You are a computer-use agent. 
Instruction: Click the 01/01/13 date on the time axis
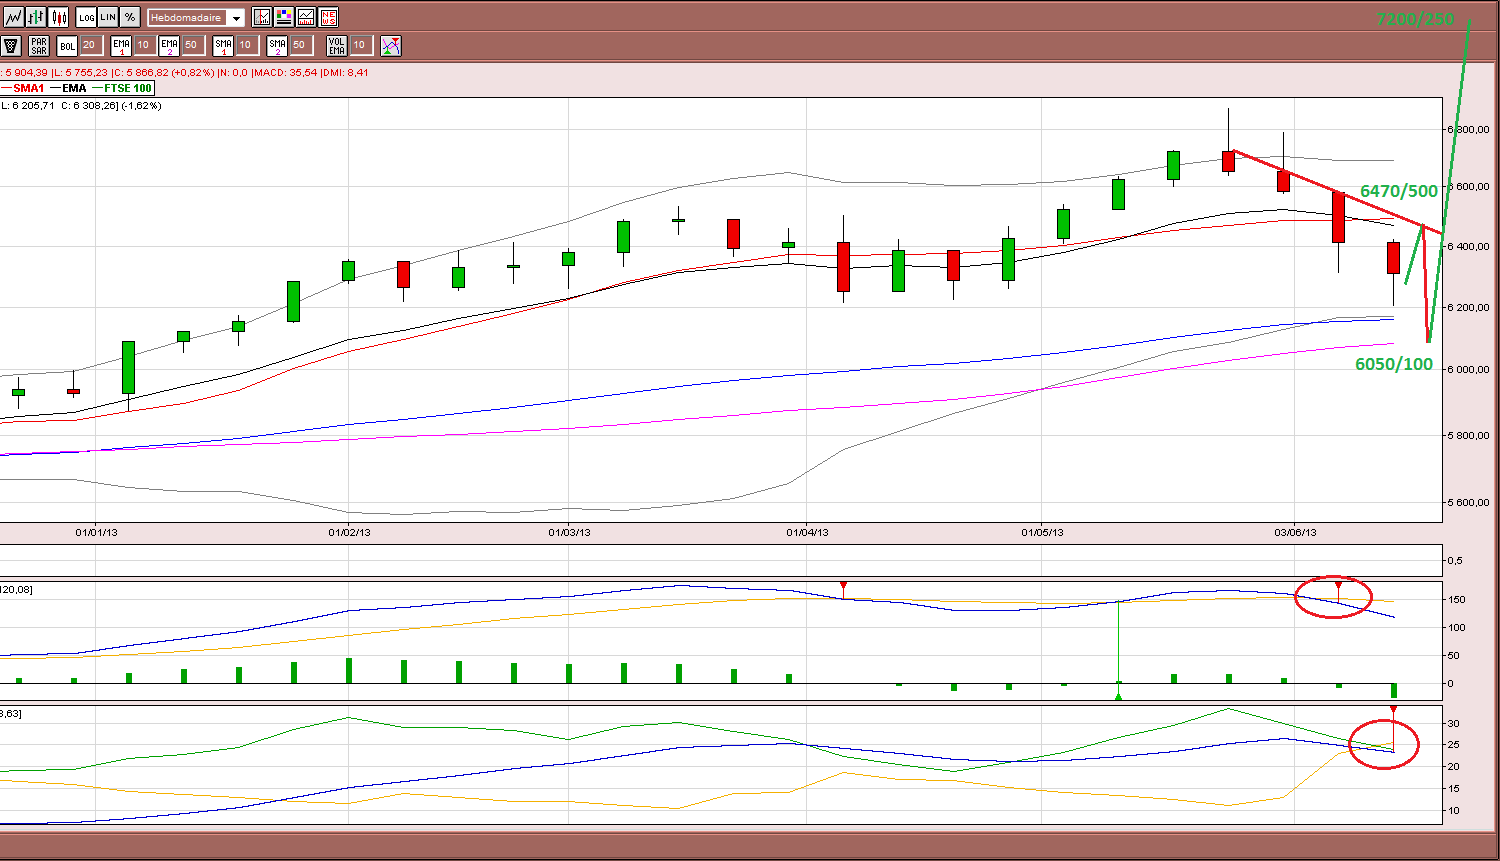click(x=96, y=532)
